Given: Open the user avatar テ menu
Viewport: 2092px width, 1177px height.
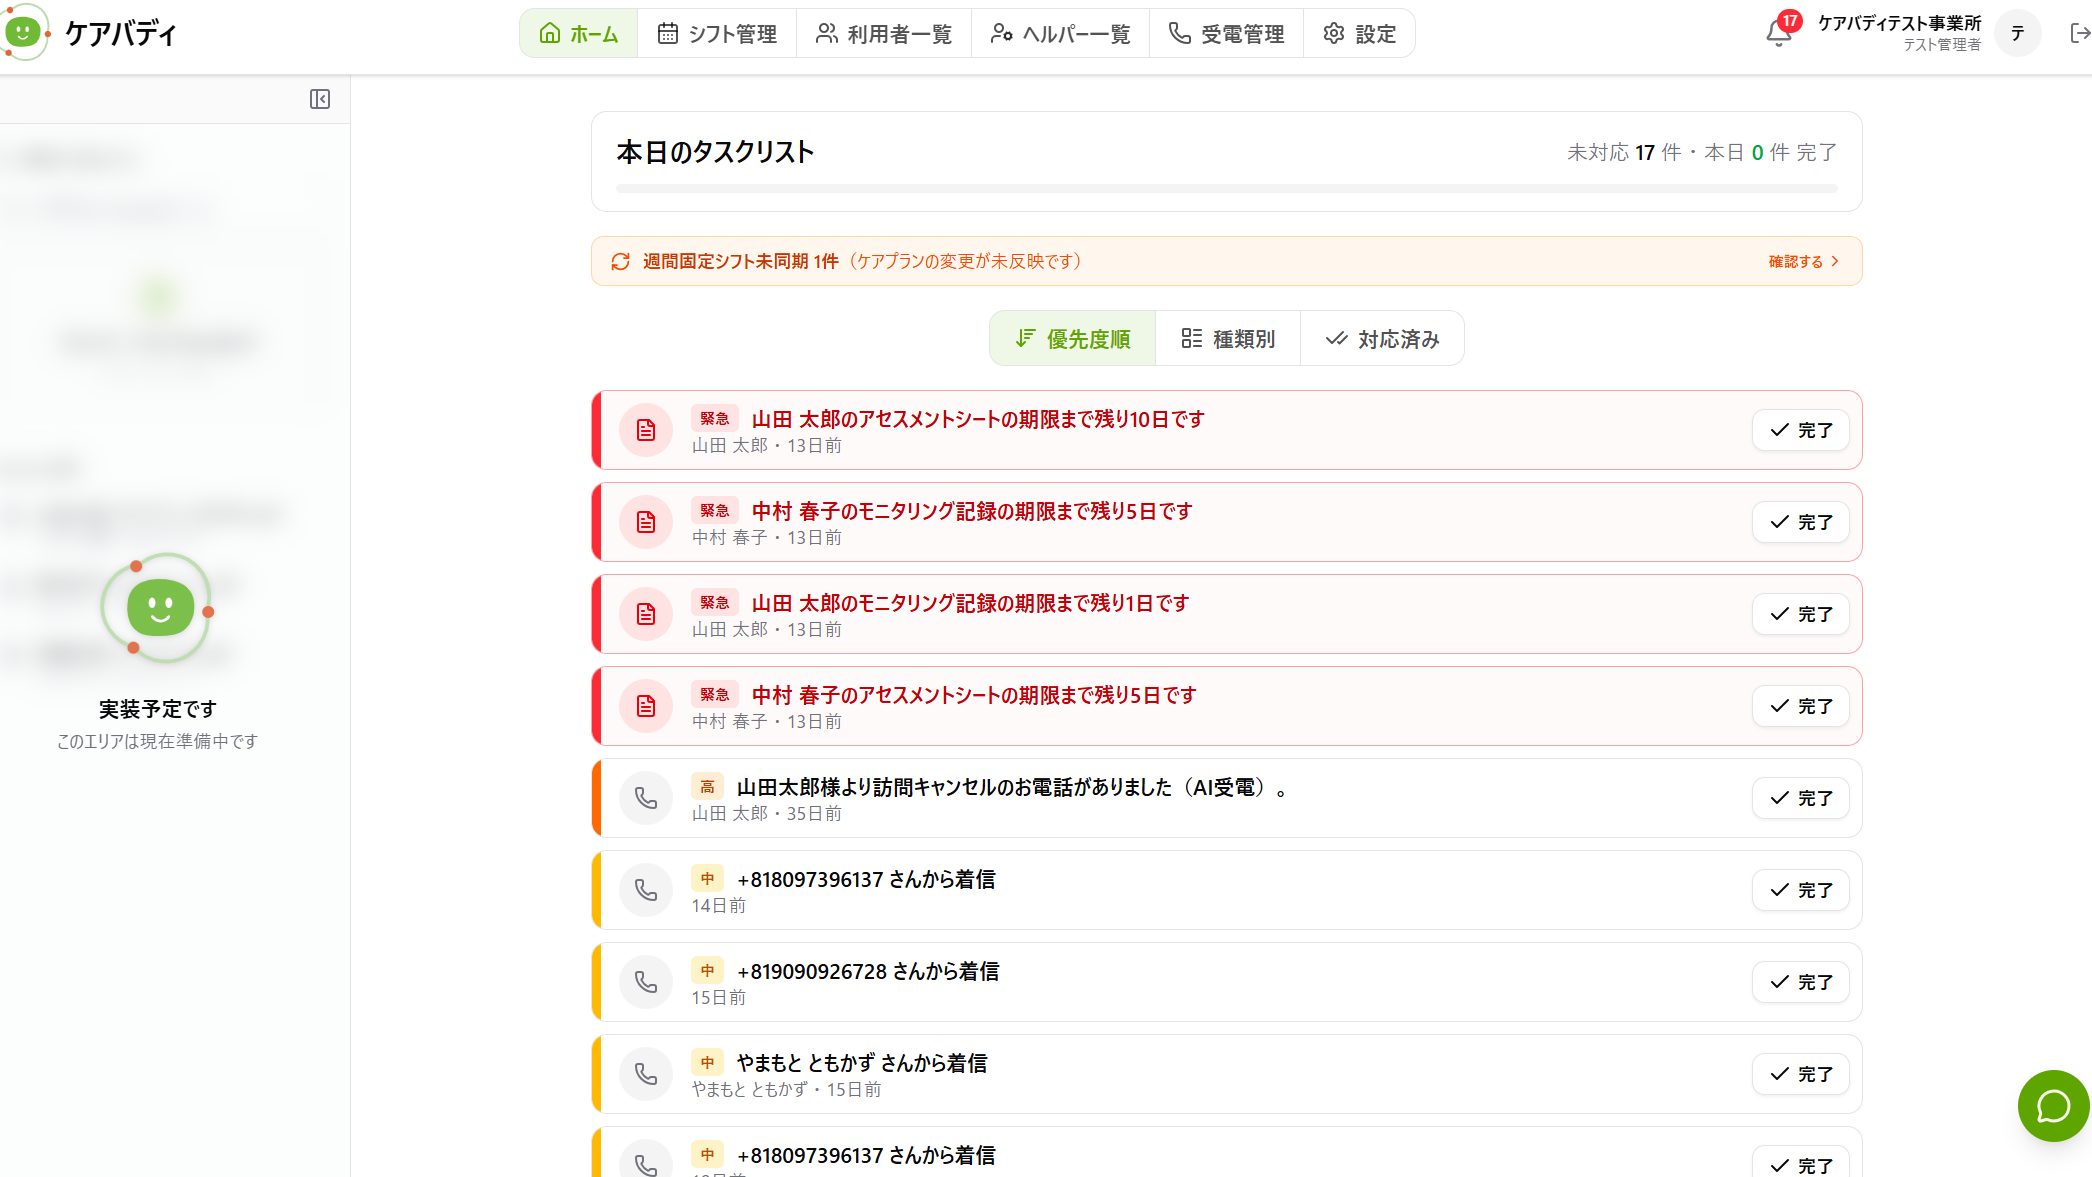Looking at the screenshot, I should [x=2017, y=34].
